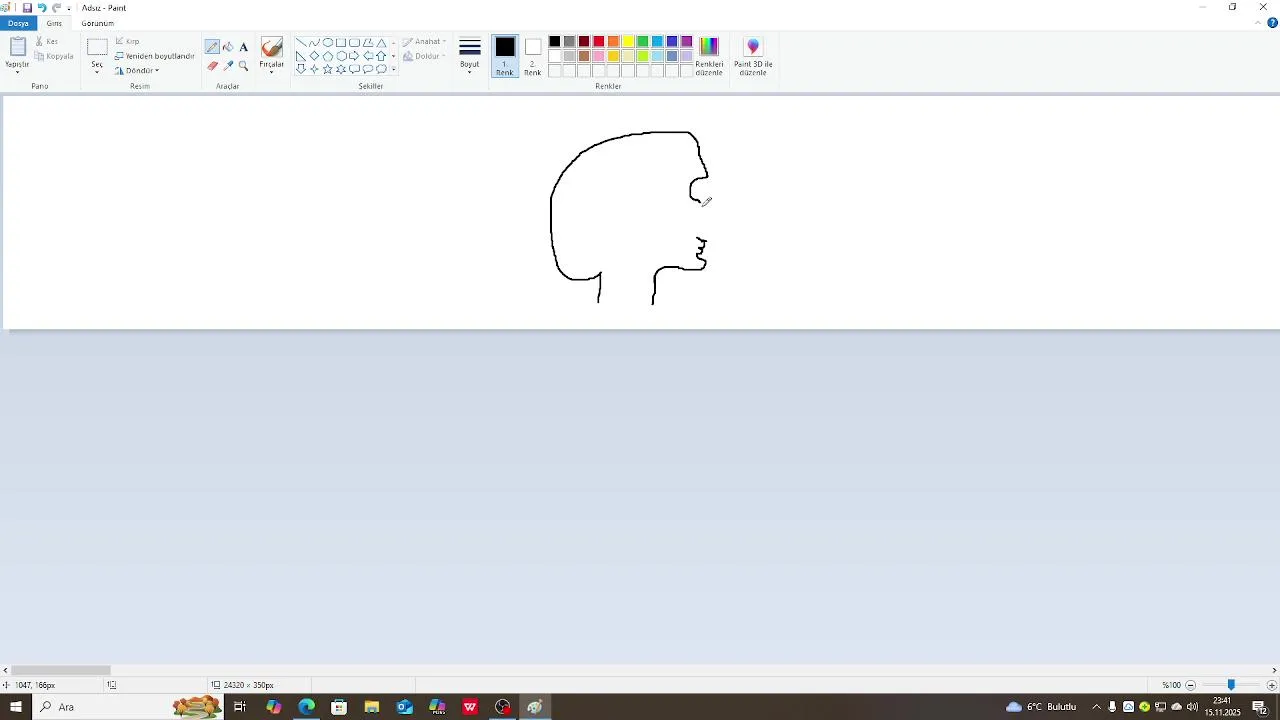The width and height of the screenshot is (1280, 720).
Task: Switch to the Görünüm tab
Action: point(98,23)
